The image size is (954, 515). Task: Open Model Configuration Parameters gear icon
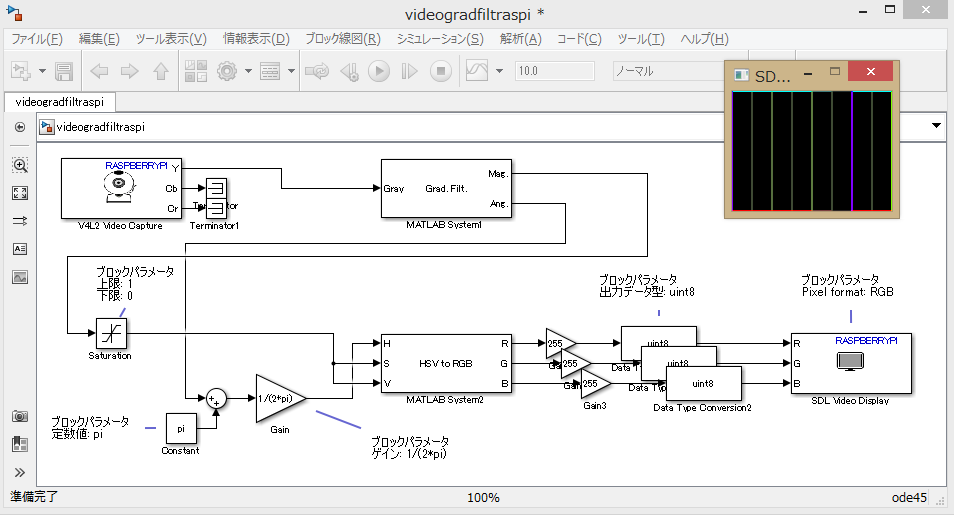point(227,72)
